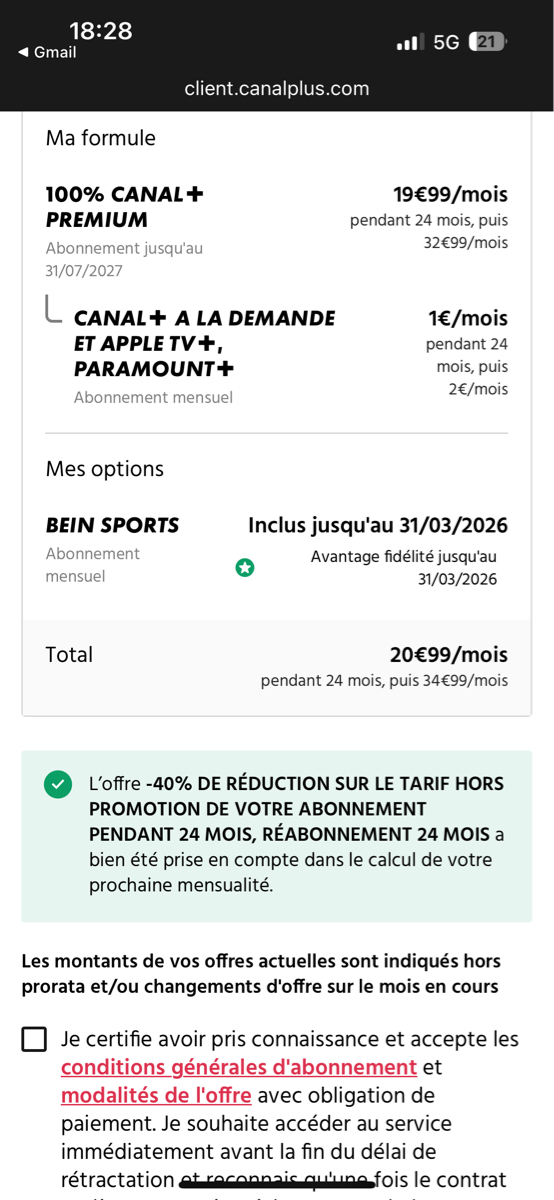Tap the green star loyalty icon
This screenshot has width=554, height=1200.
click(245, 568)
